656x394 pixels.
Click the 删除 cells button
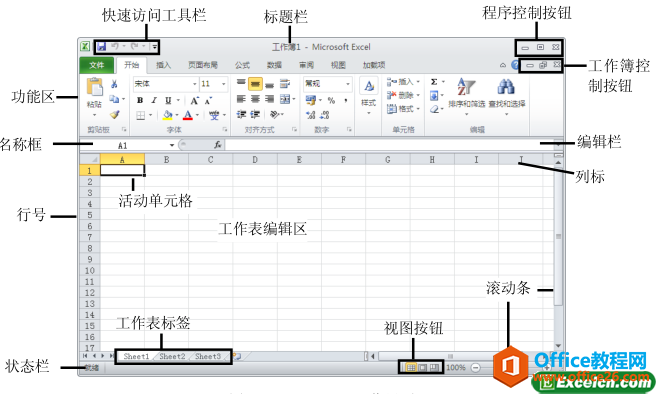tap(403, 95)
